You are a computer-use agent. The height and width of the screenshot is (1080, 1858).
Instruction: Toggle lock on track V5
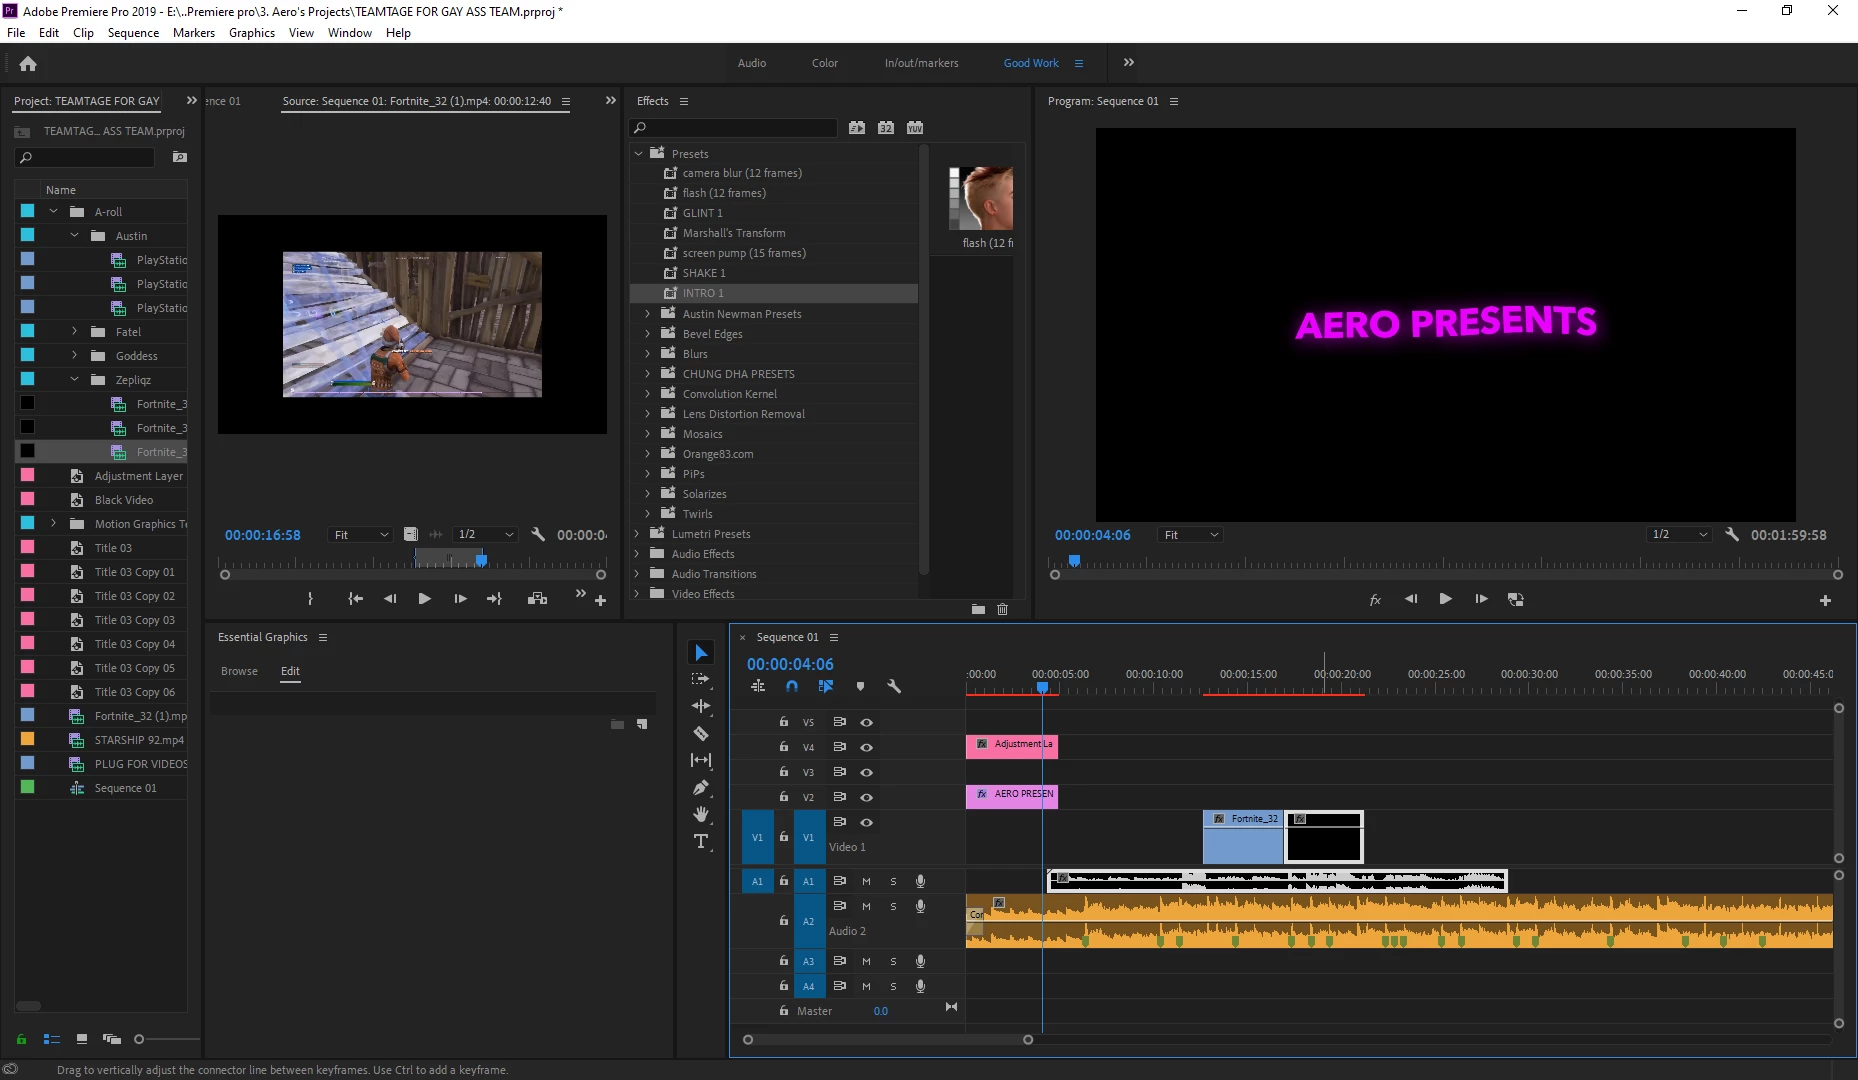[x=784, y=721]
